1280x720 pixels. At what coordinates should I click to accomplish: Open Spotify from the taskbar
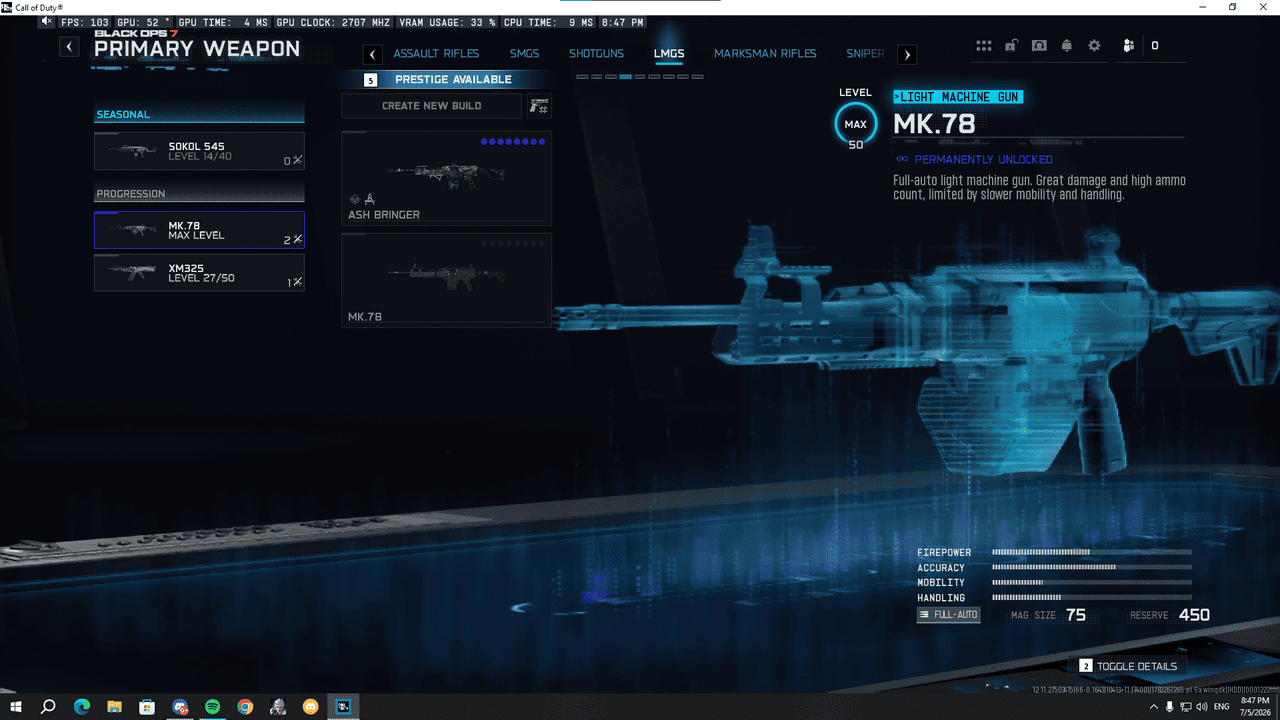pos(212,707)
